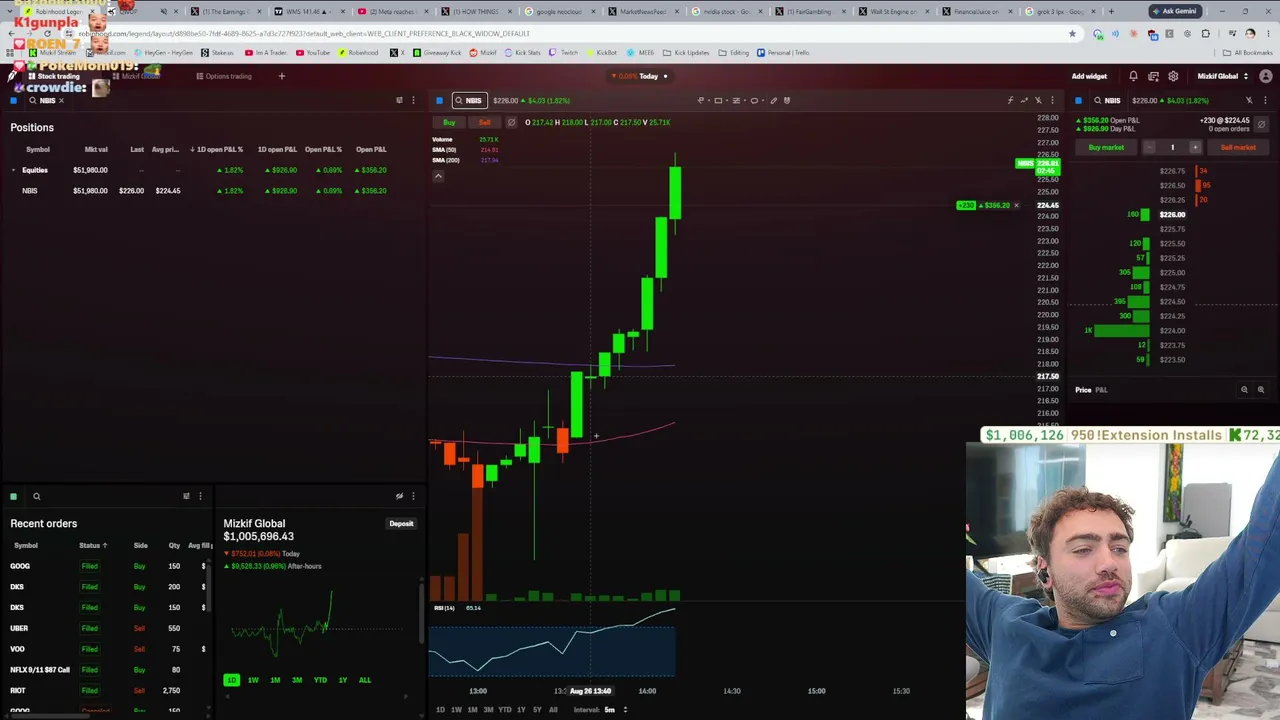Switch to the Stock trading layout tab
This screenshot has width=1280, height=720.
[54, 76]
